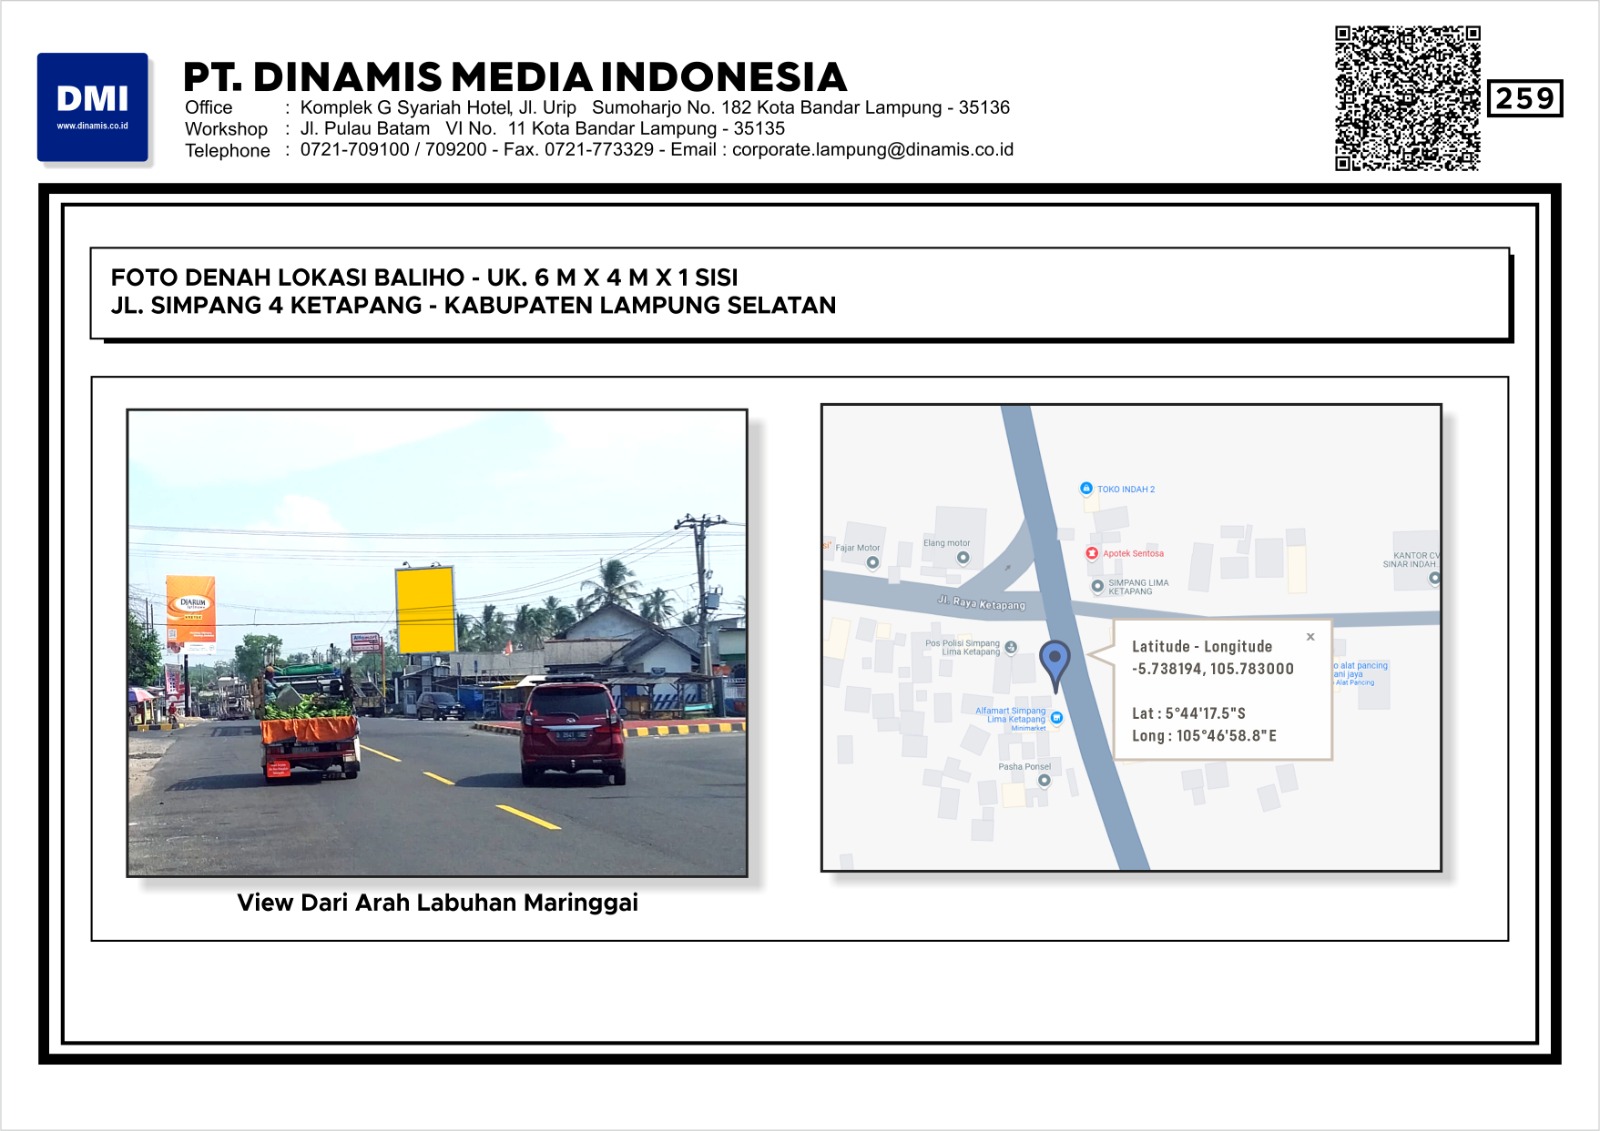The height and width of the screenshot is (1131, 1600).
Task: Click the Simpang Lima Ketapang map marker
Action: click(1097, 587)
